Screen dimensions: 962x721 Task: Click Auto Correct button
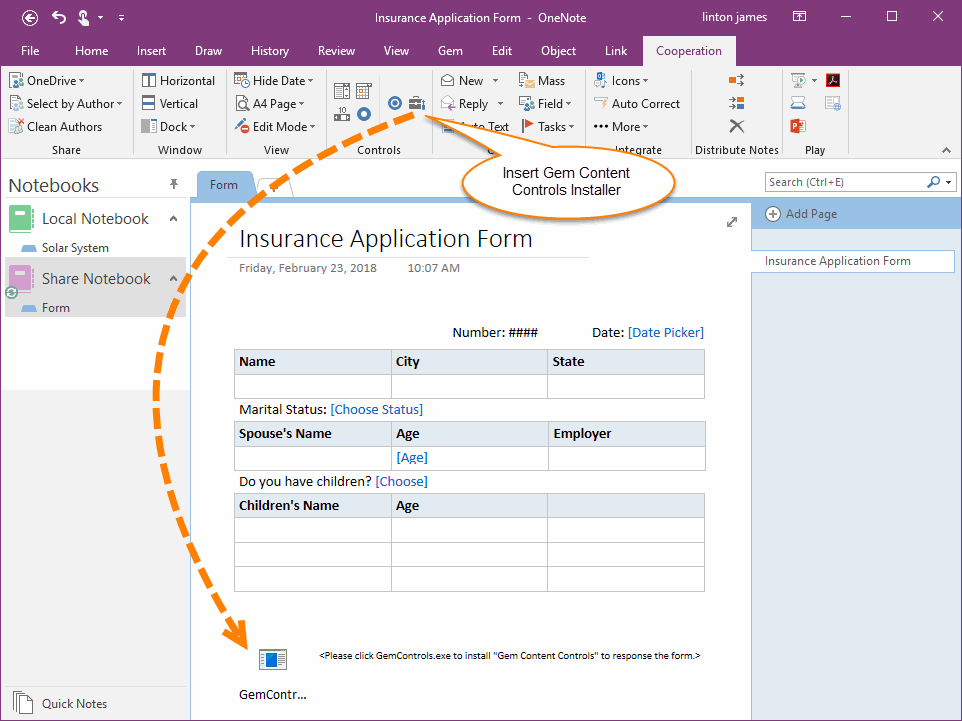637,104
